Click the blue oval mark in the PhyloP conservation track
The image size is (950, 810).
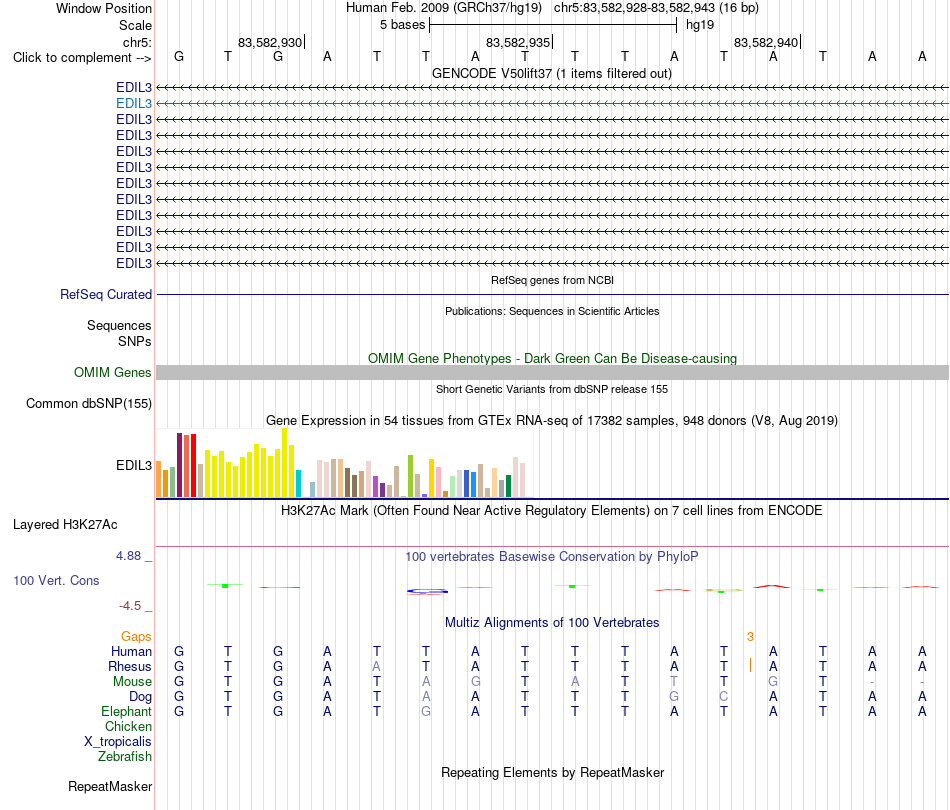coord(427,591)
